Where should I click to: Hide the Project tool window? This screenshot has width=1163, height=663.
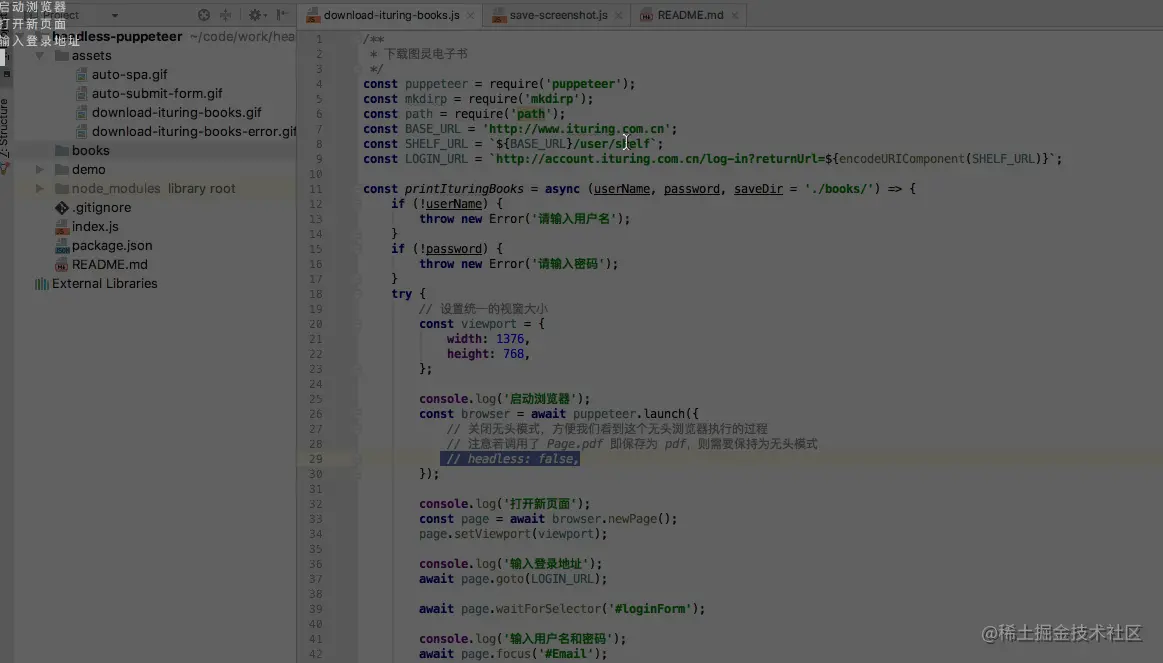tap(282, 15)
